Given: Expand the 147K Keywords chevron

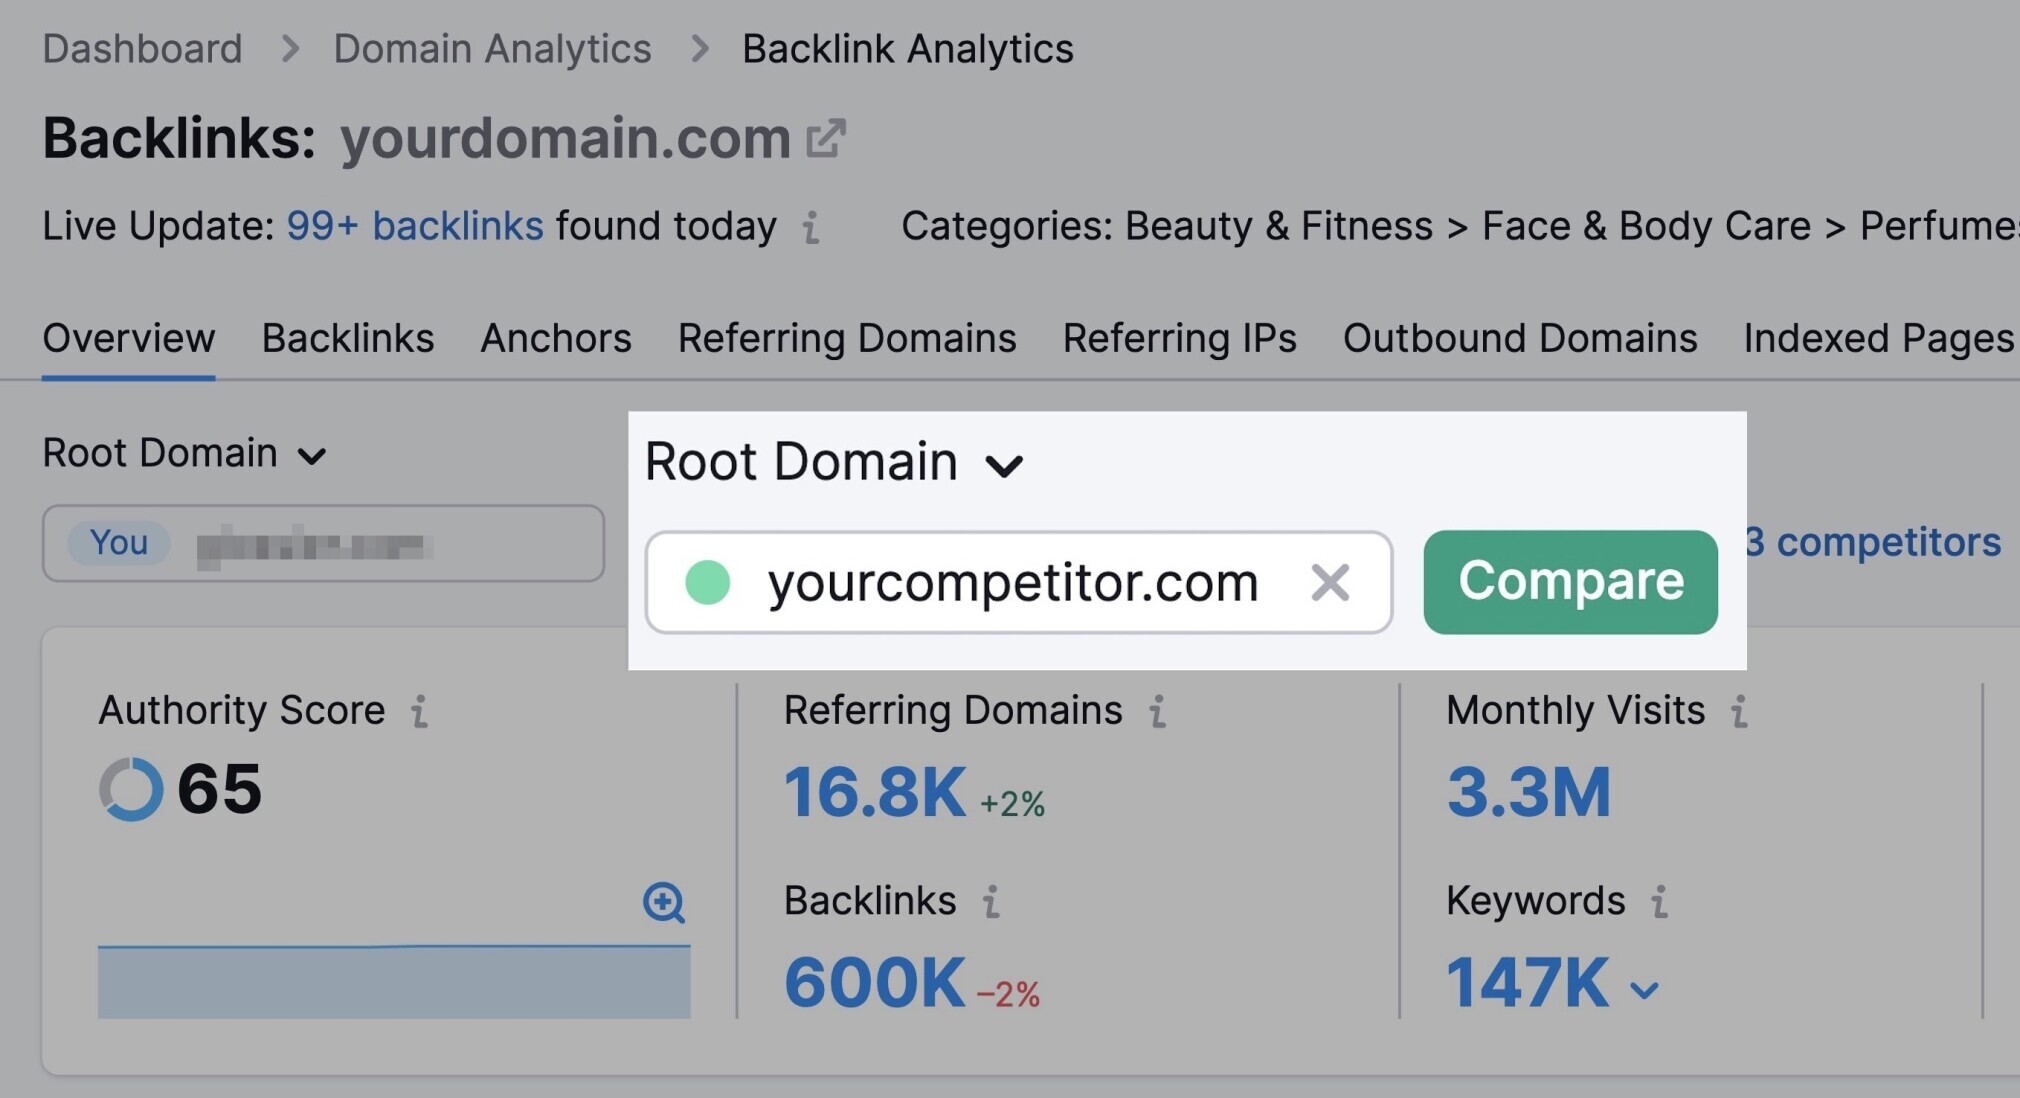Looking at the screenshot, I should coord(1644,990).
